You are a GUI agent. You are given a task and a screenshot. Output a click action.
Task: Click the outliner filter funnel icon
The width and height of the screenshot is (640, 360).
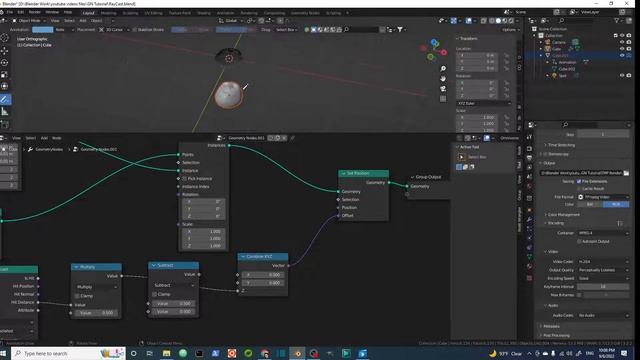(x=617, y=20)
